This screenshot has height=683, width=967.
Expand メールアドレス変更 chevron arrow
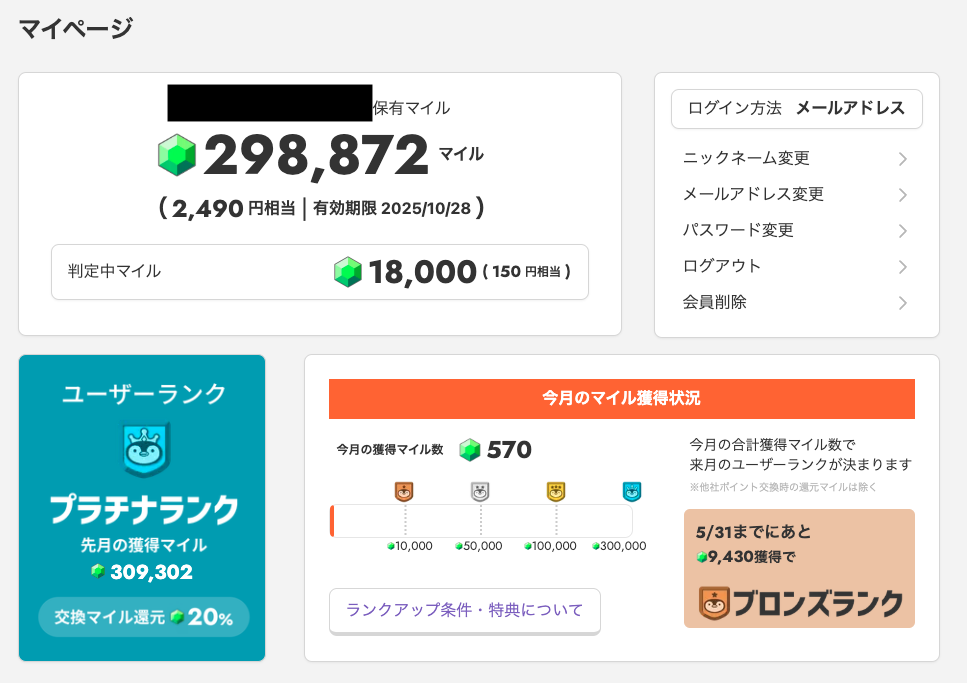tap(902, 195)
